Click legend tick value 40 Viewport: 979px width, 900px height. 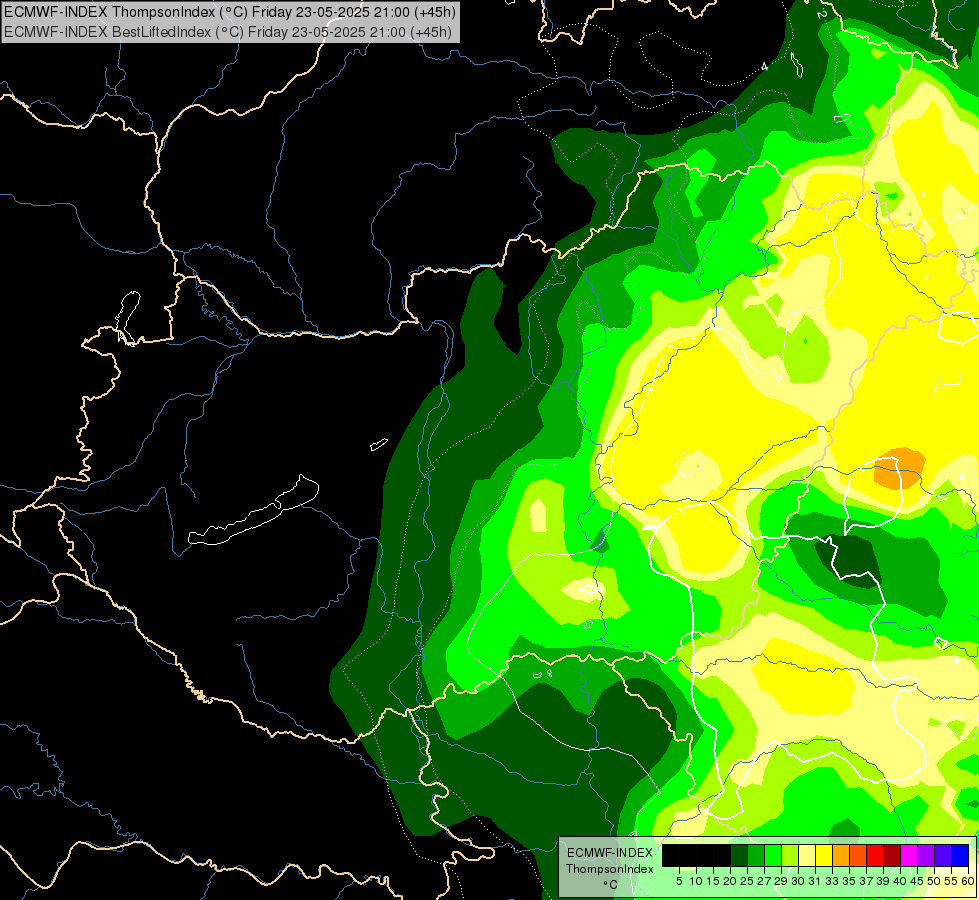(900, 881)
